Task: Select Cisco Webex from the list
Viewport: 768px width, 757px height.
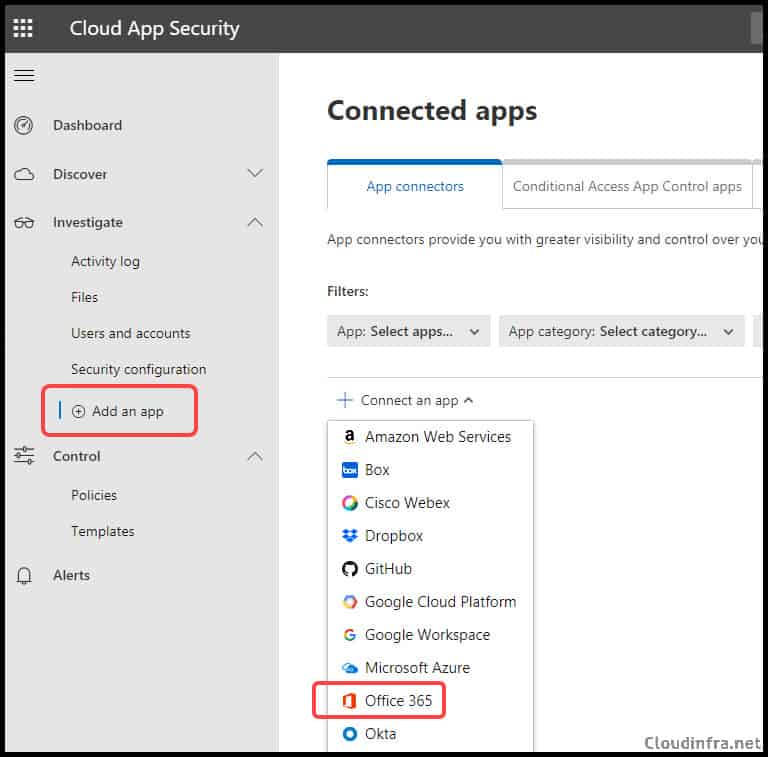Action: pyautogui.click(x=430, y=503)
